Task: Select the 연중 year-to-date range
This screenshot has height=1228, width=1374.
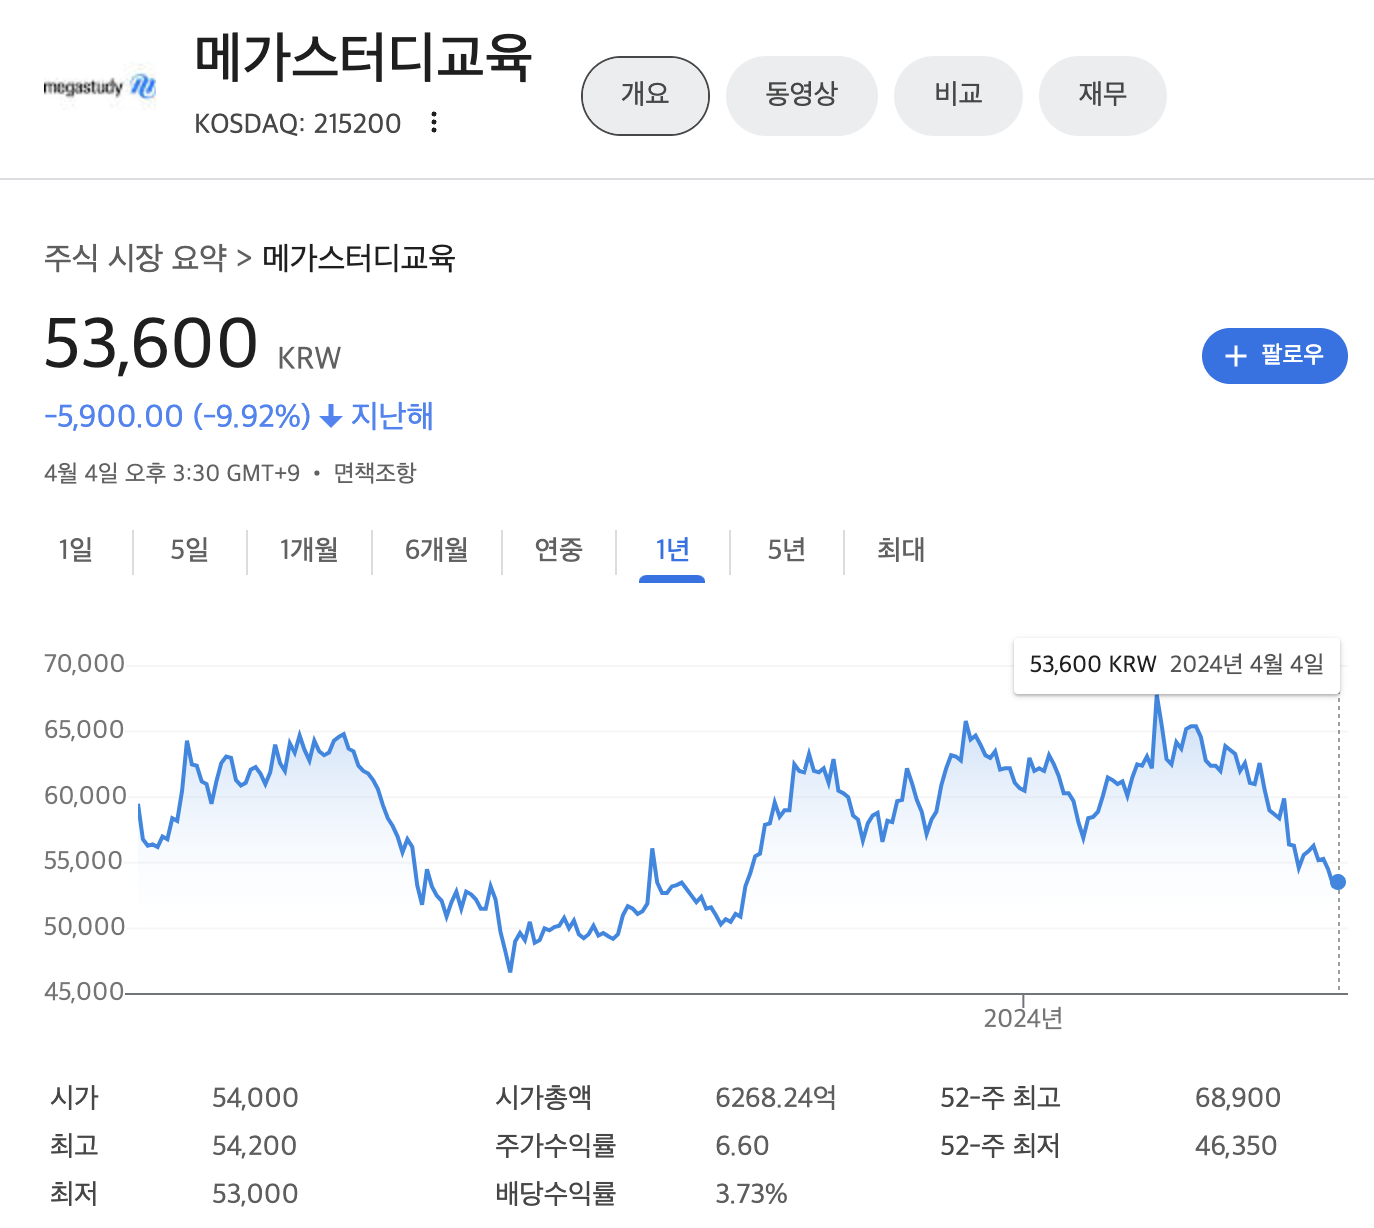Action: (x=558, y=550)
